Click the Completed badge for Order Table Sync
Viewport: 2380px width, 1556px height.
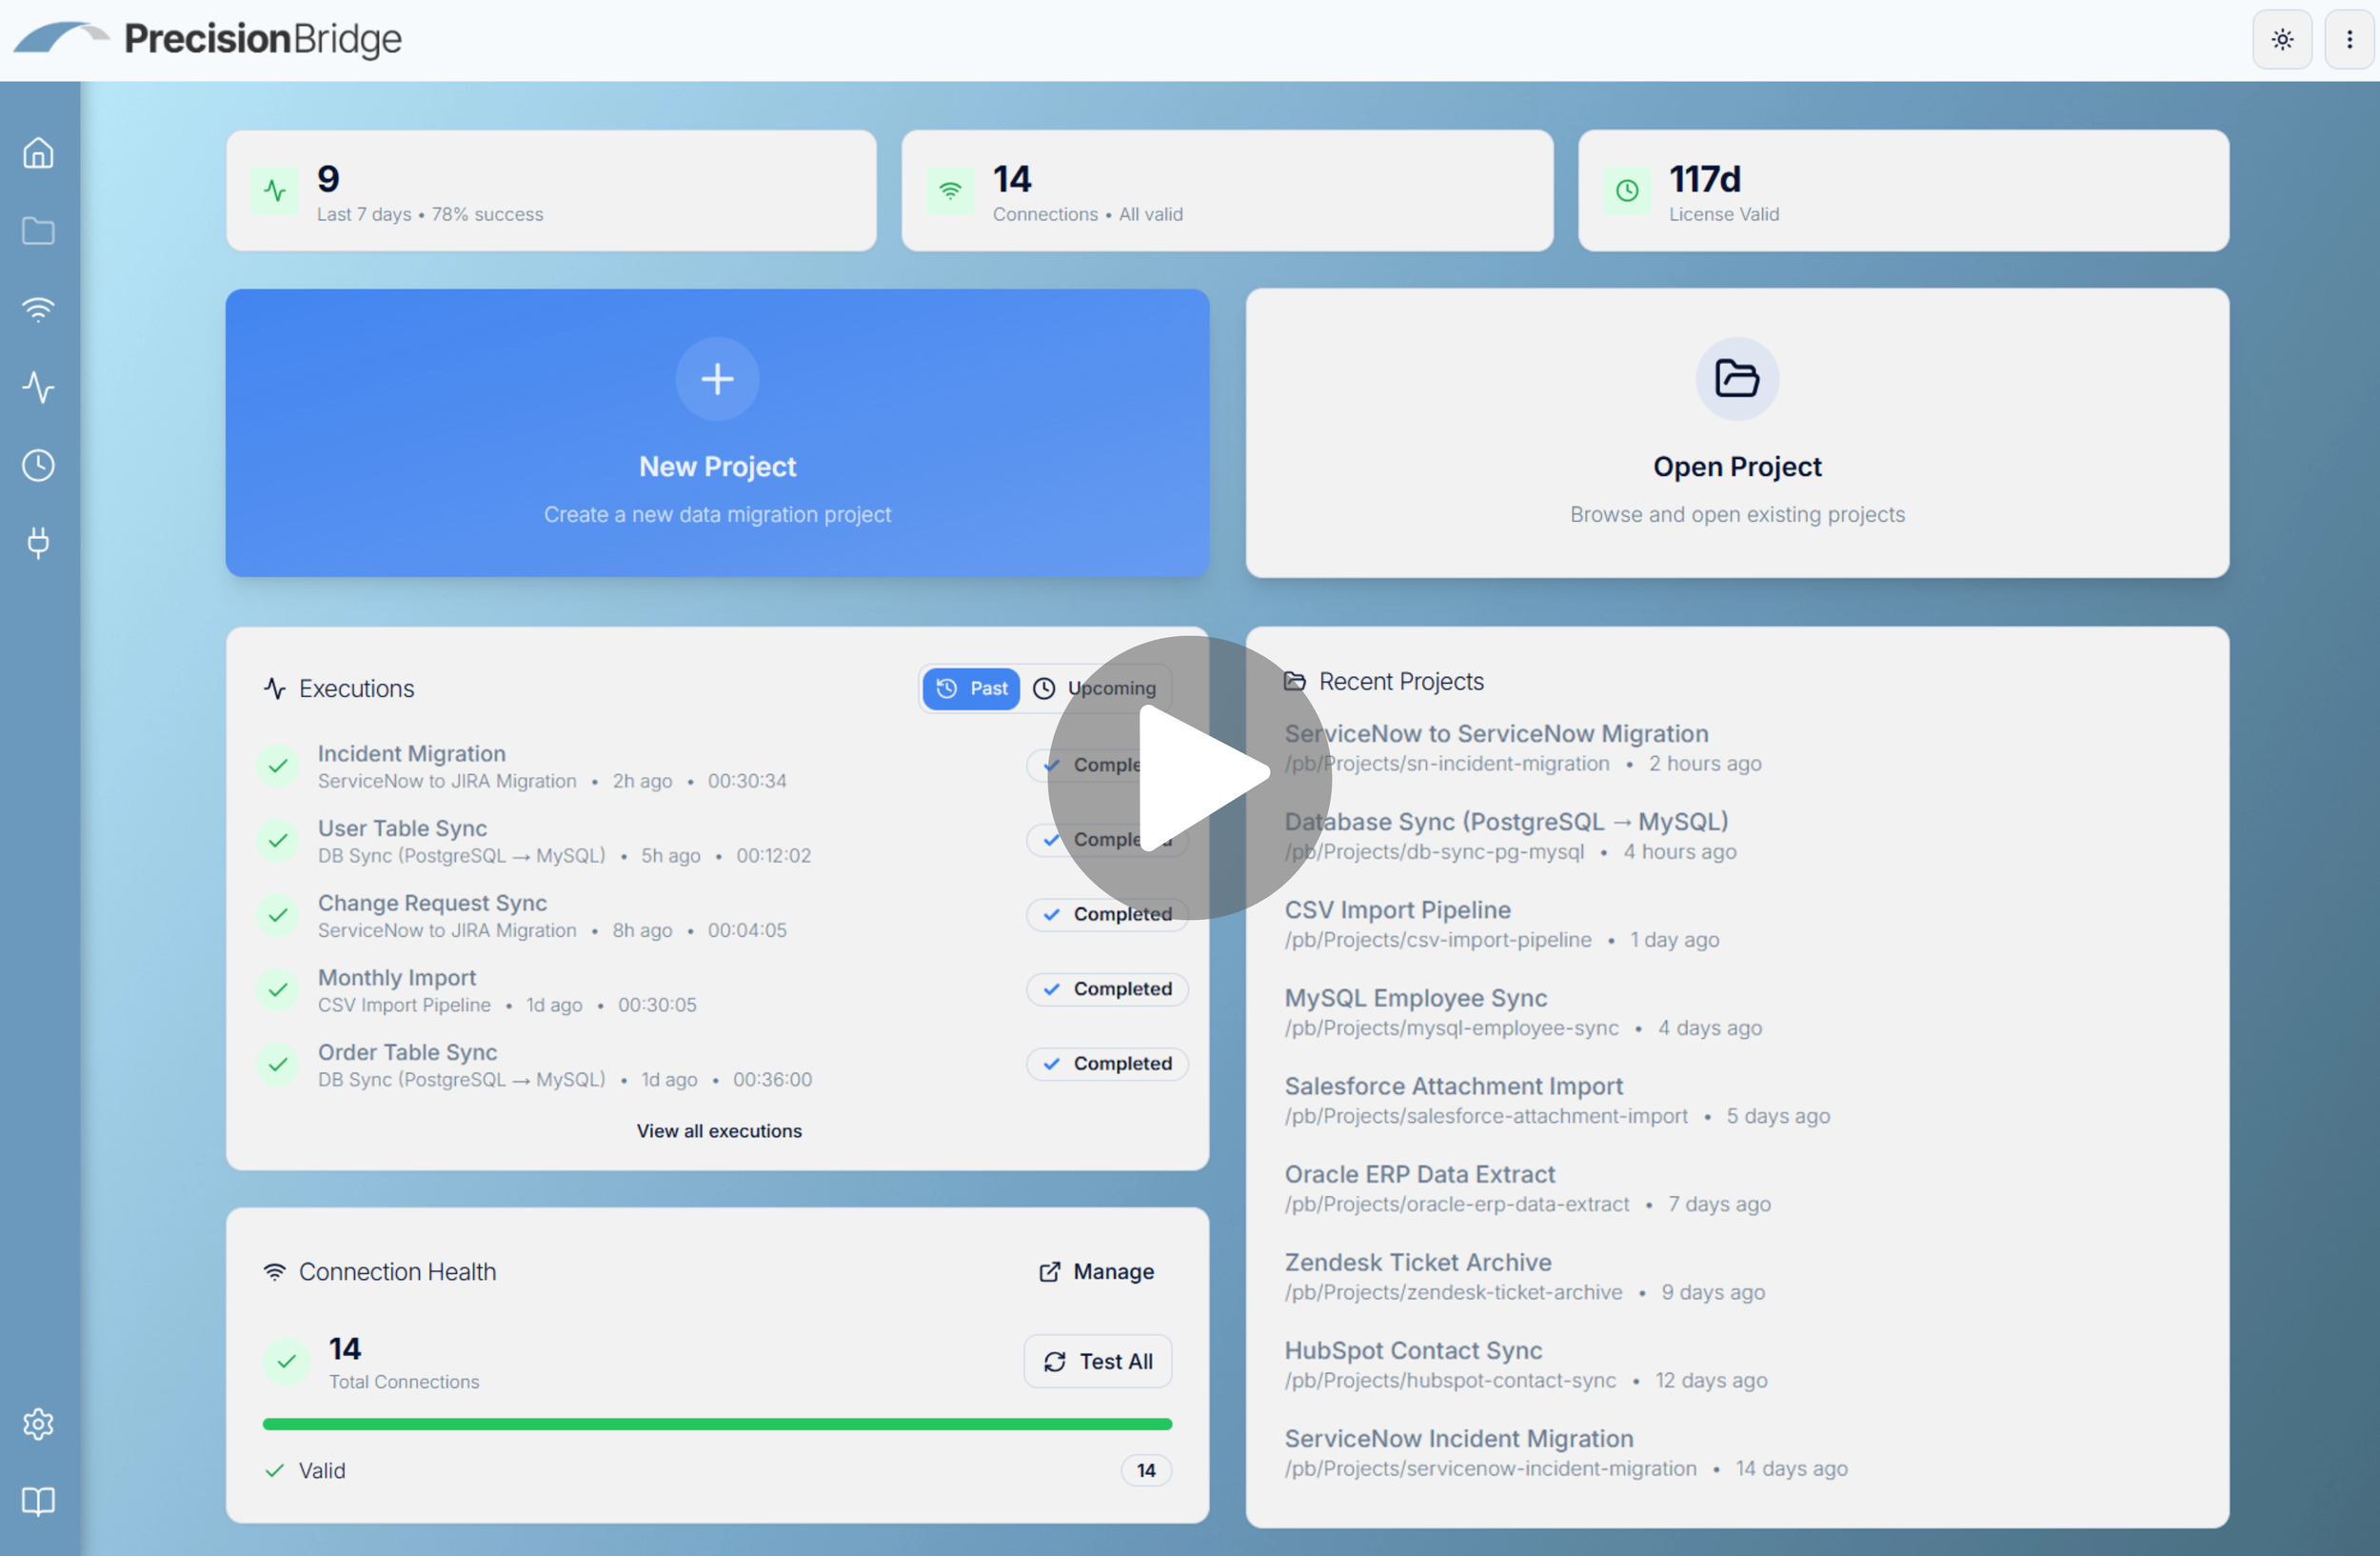tap(1107, 1064)
